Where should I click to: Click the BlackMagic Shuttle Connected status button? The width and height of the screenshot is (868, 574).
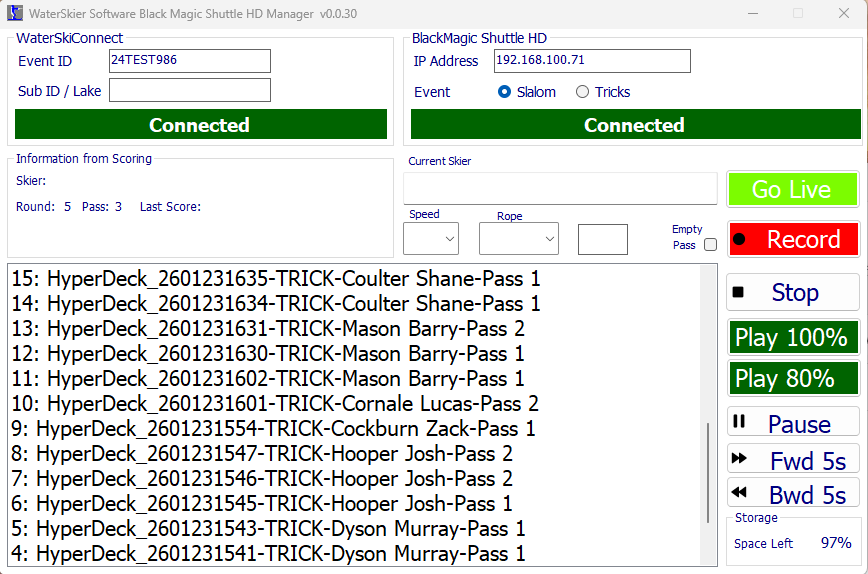pyautogui.click(x=634, y=125)
